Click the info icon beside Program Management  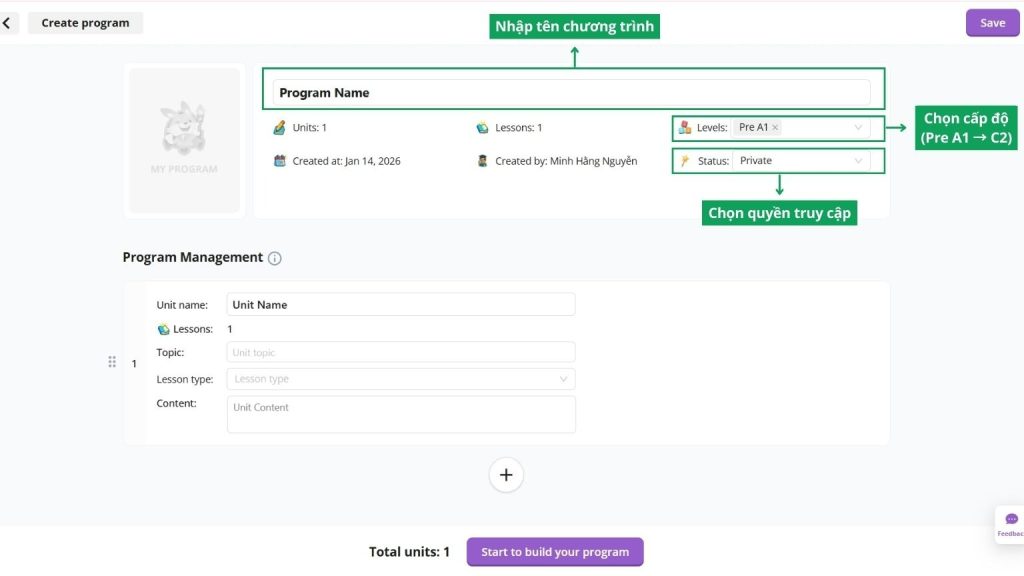coord(275,258)
